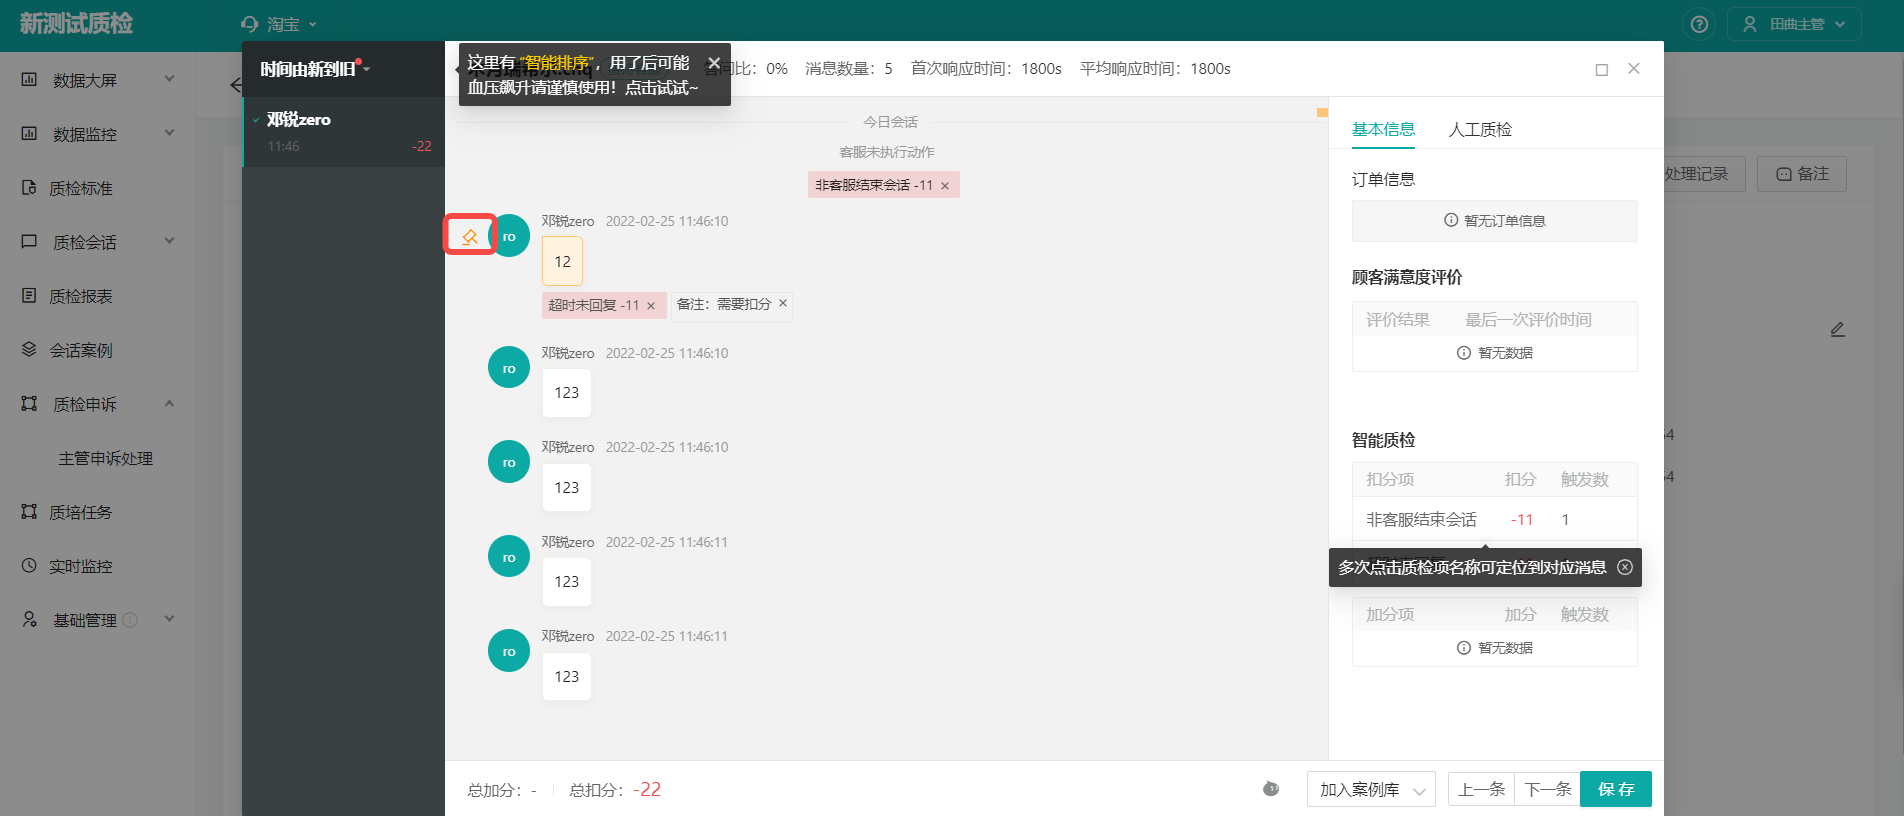Click the 质检会话 chat bubble icon
The image size is (1904, 816).
pos(29,241)
